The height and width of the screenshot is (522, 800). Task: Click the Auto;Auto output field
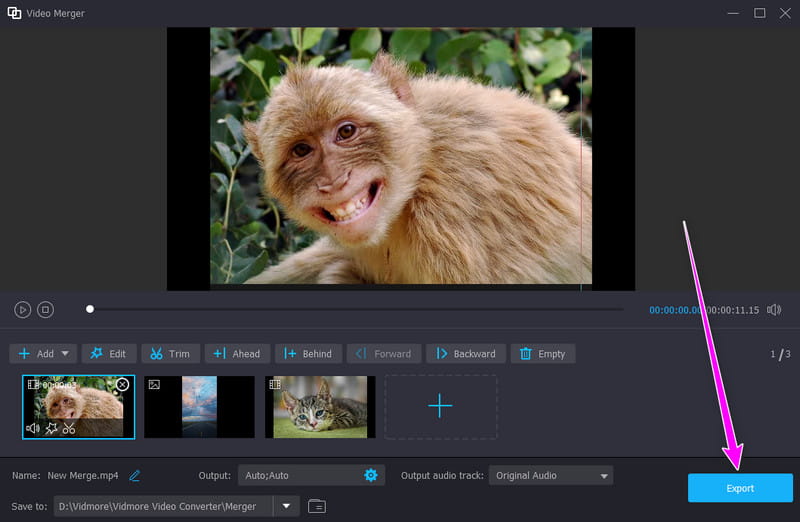[x=311, y=475]
